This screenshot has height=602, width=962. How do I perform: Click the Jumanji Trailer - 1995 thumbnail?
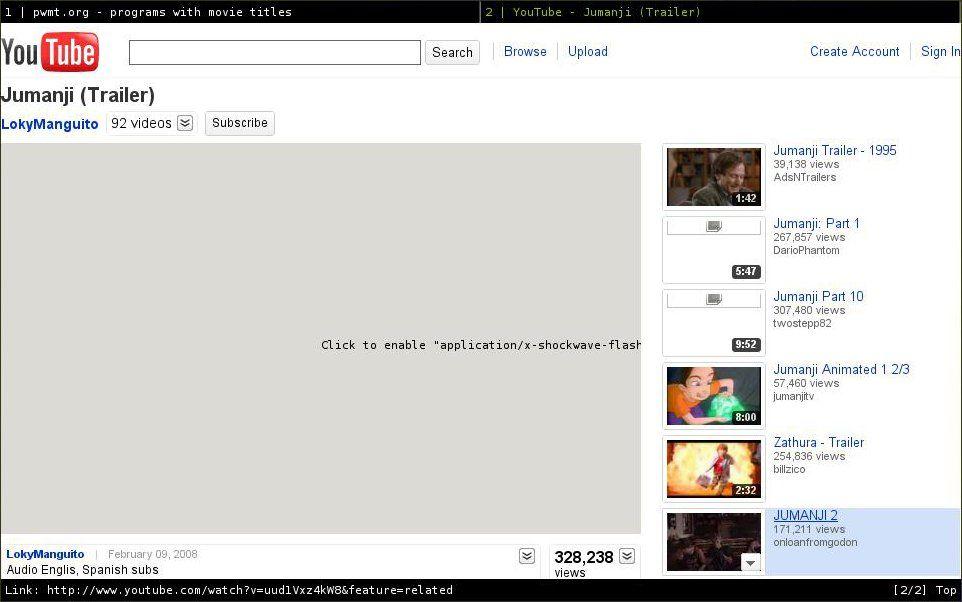tap(714, 177)
